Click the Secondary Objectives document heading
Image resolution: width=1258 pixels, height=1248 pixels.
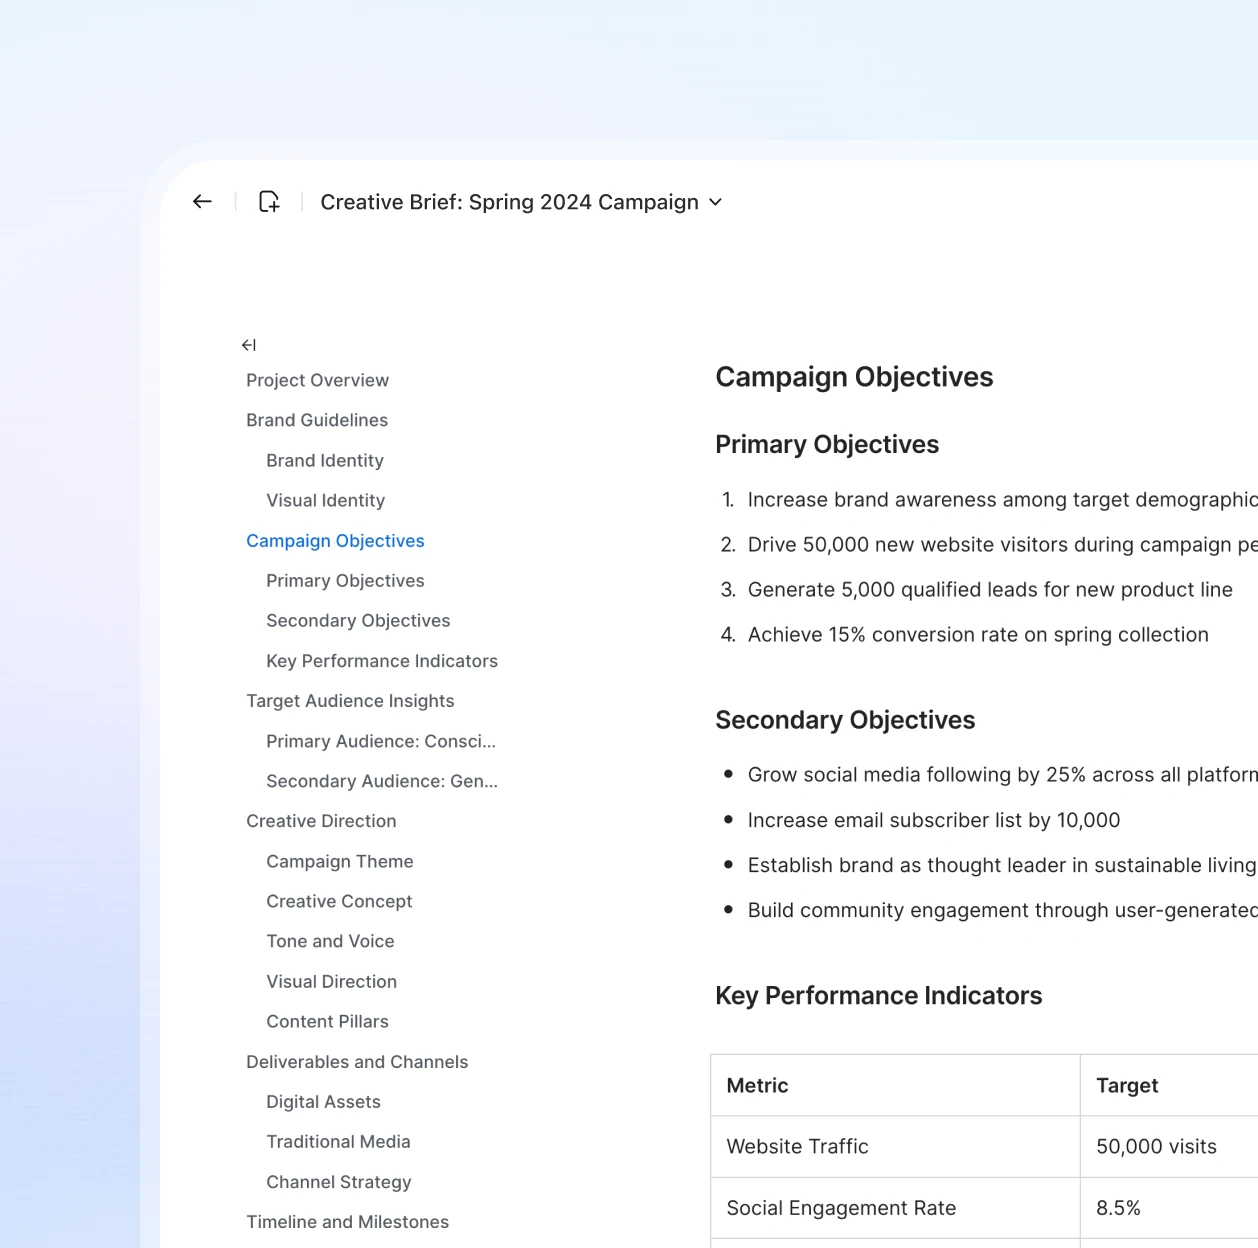click(845, 720)
